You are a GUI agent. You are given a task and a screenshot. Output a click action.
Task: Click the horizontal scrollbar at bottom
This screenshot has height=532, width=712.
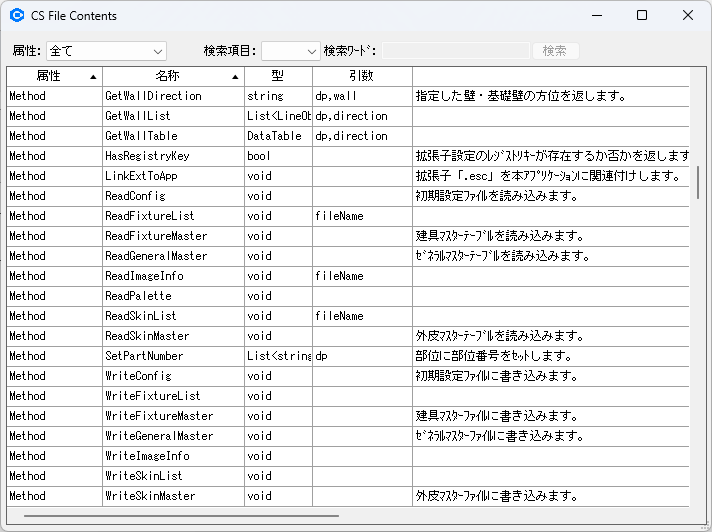coord(180,517)
